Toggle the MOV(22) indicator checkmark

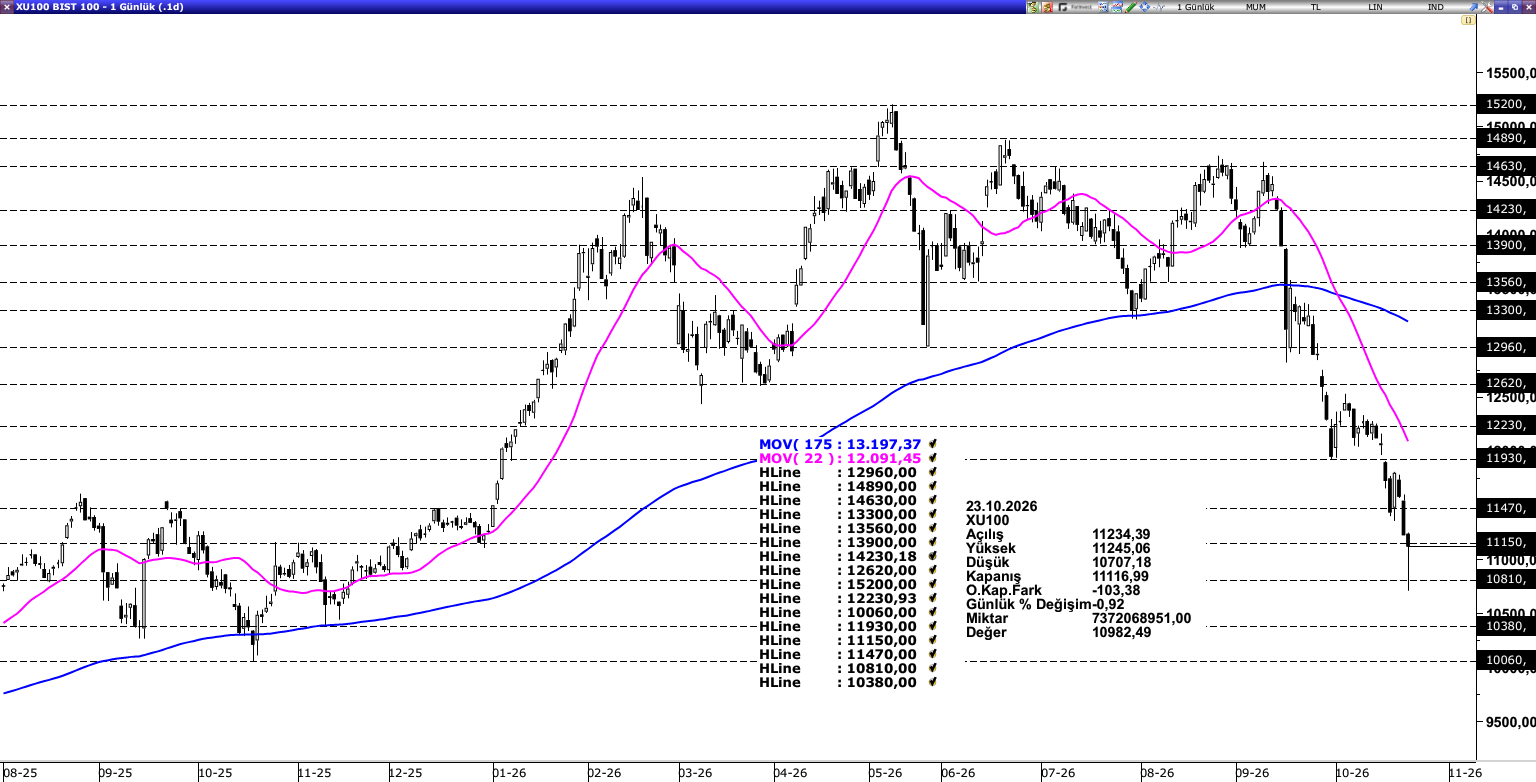point(932,458)
